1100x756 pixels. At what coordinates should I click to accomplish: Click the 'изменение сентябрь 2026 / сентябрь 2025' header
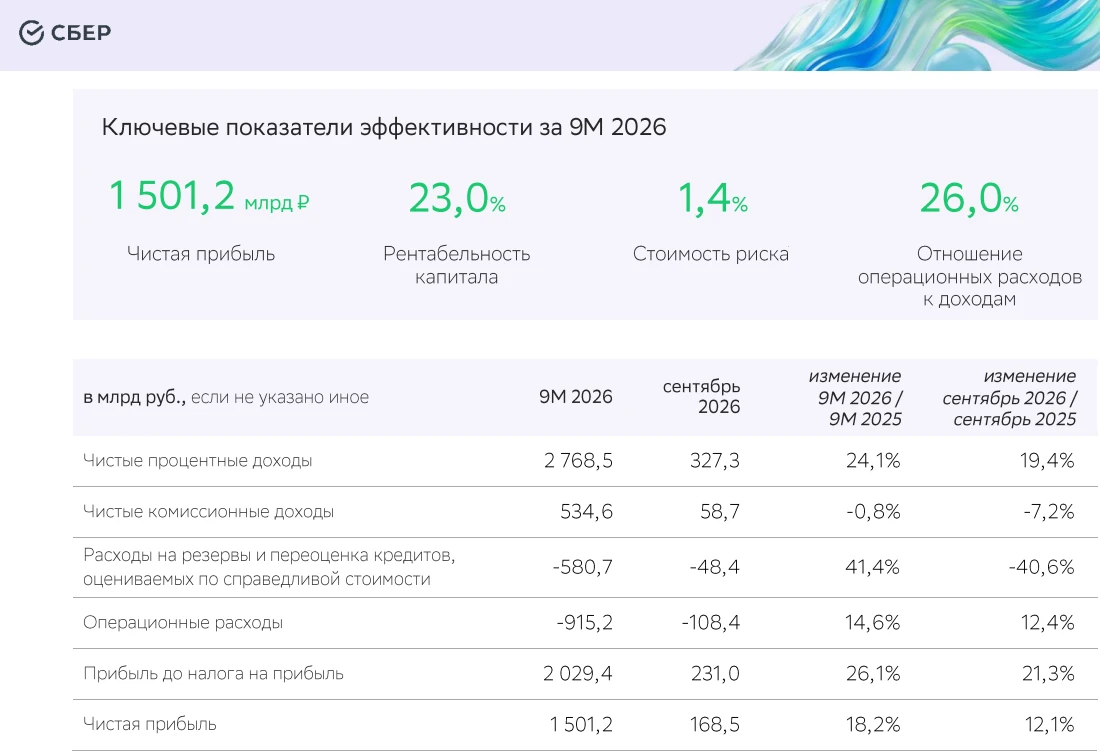coord(1009,398)
